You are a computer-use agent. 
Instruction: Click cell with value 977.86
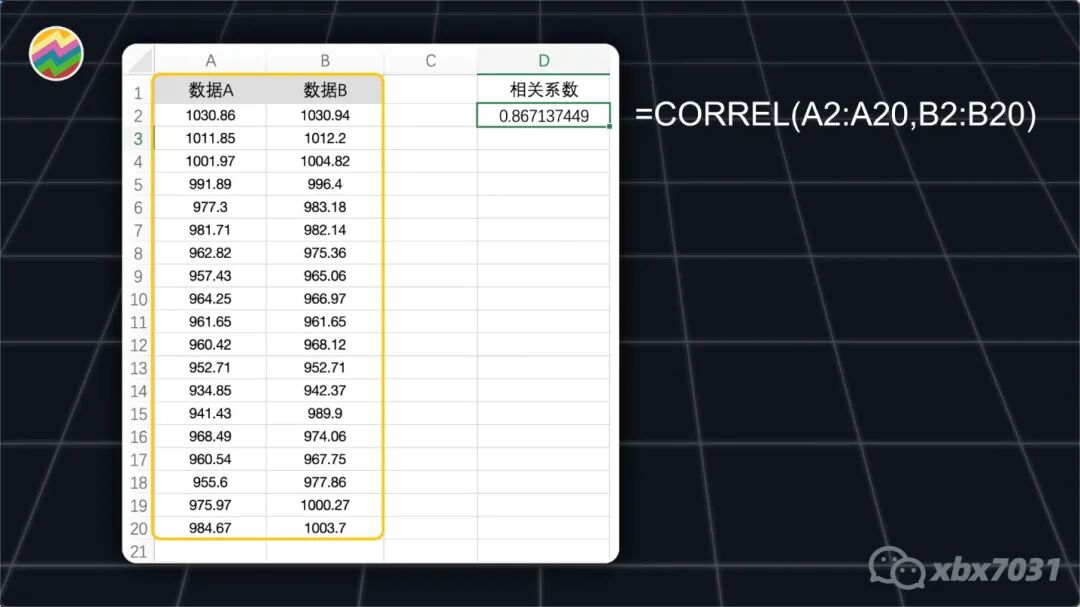[x=325, y=482]
